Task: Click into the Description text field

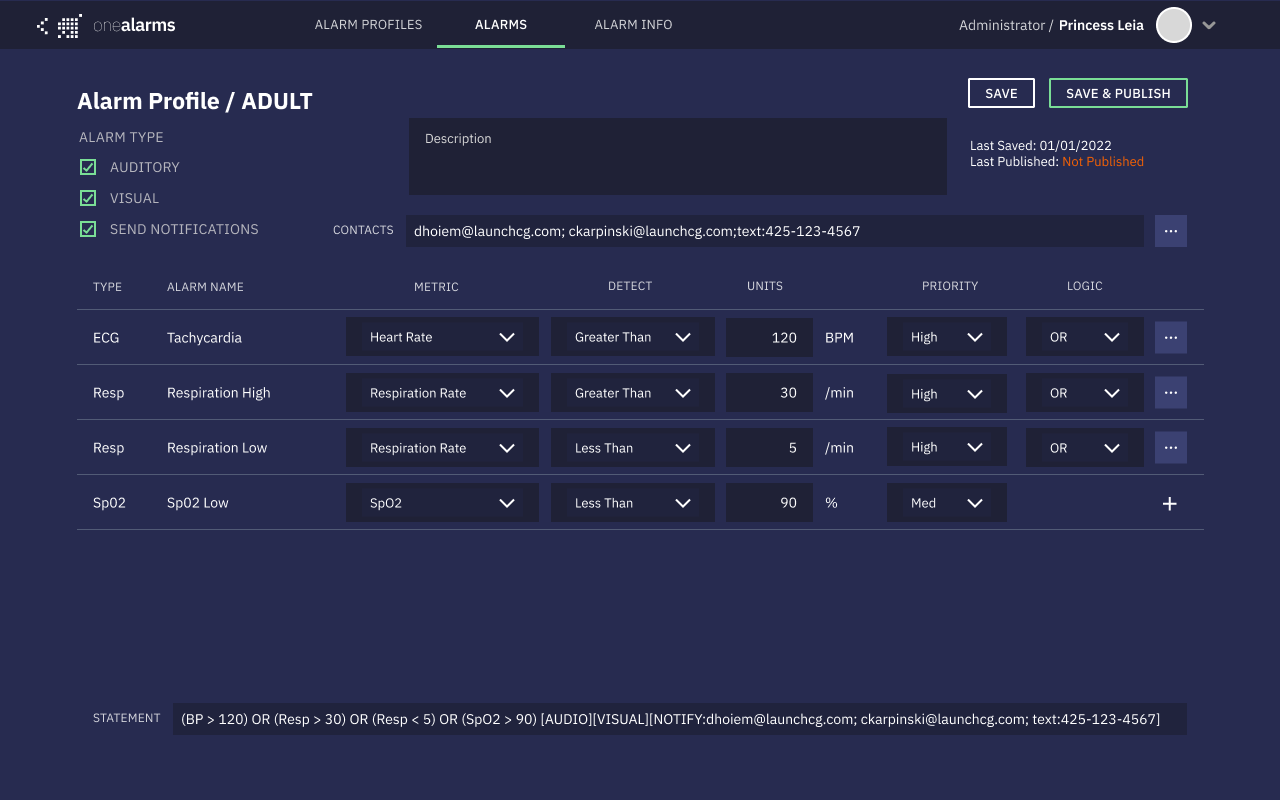Action: pyautogui.click(x=677, y=157)
